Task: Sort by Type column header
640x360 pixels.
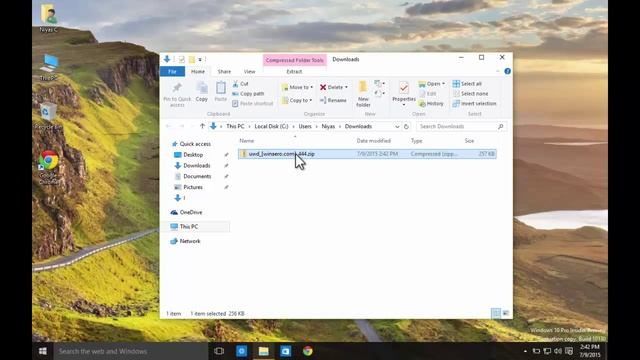Action: tap(416, 141)
